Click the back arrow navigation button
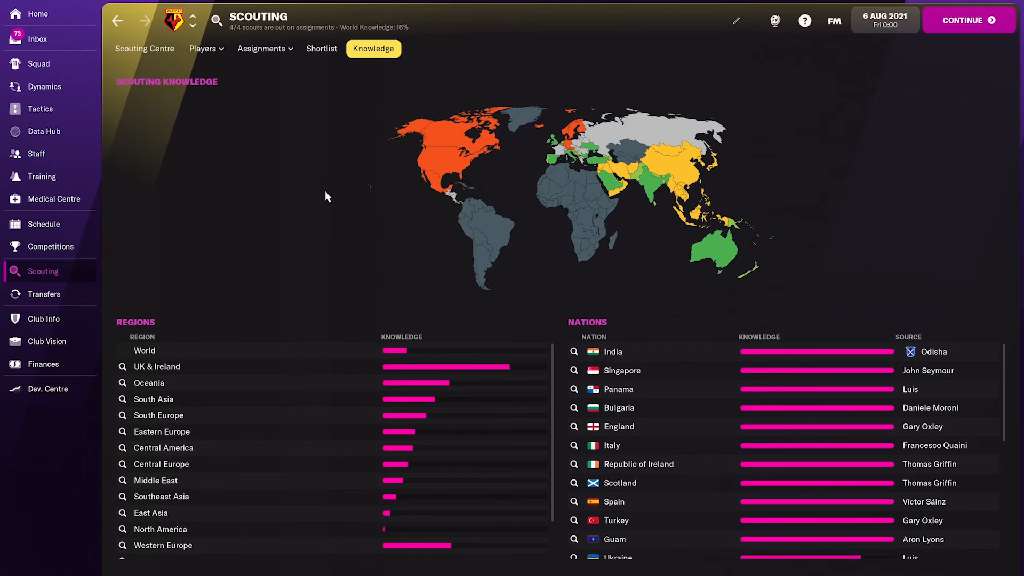The image size is (1024, 576). point(118,21)
